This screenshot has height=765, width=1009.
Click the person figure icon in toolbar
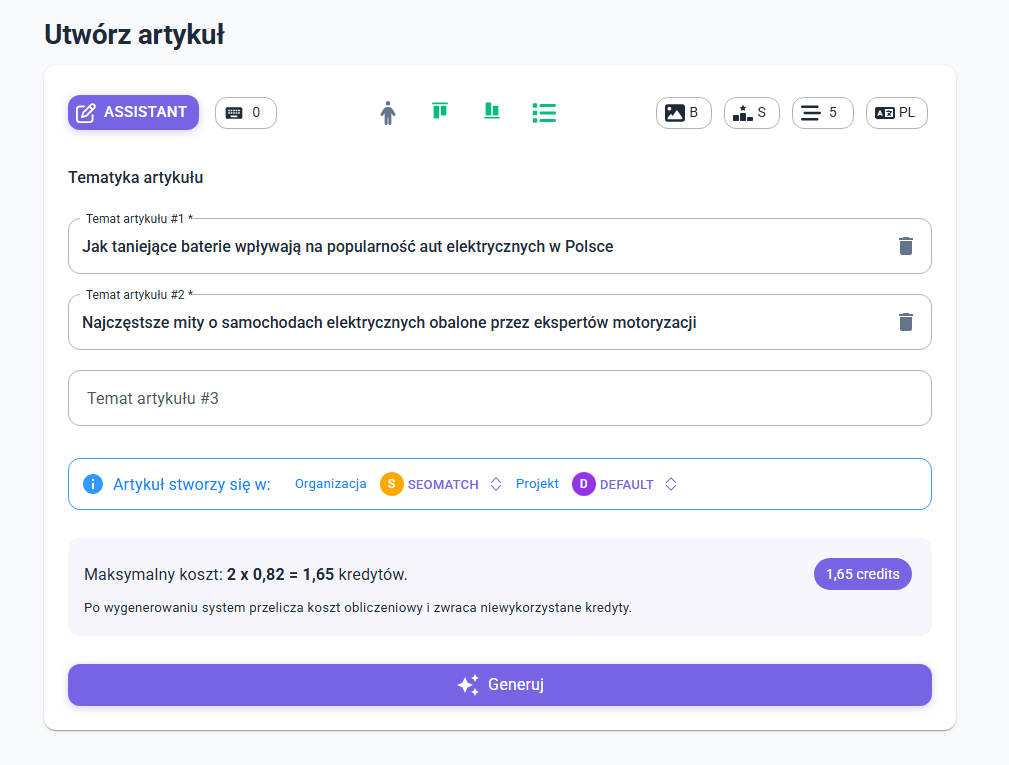(388, 113)
